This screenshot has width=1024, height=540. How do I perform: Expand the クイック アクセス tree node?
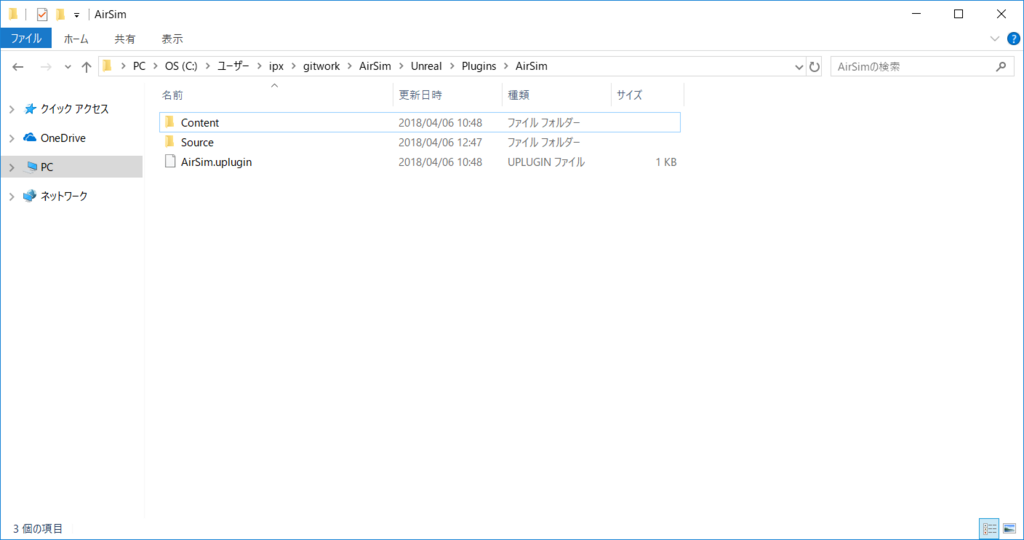(x=12, y=109)
